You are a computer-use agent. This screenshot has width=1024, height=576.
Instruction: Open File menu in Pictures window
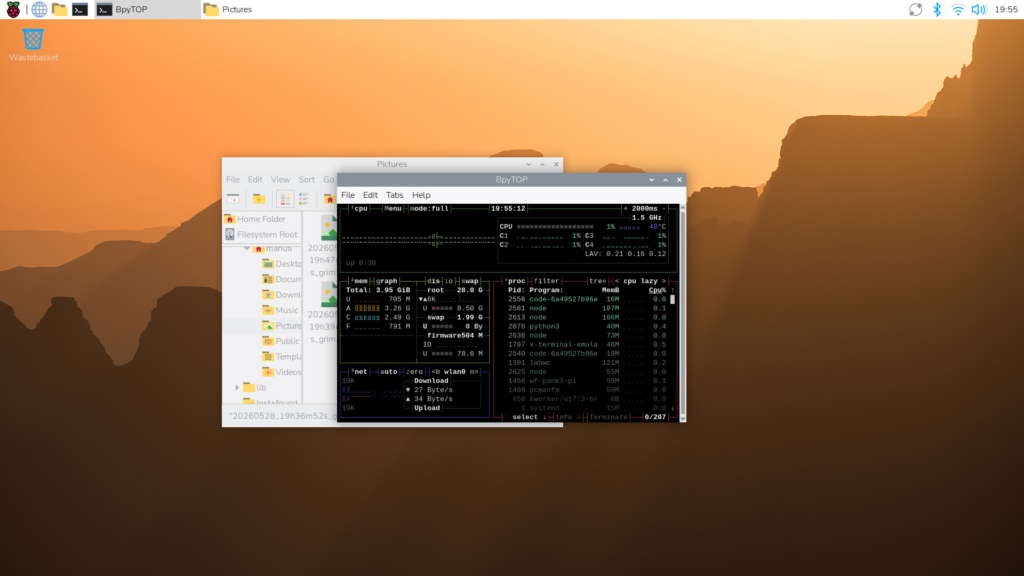(233, 180)
